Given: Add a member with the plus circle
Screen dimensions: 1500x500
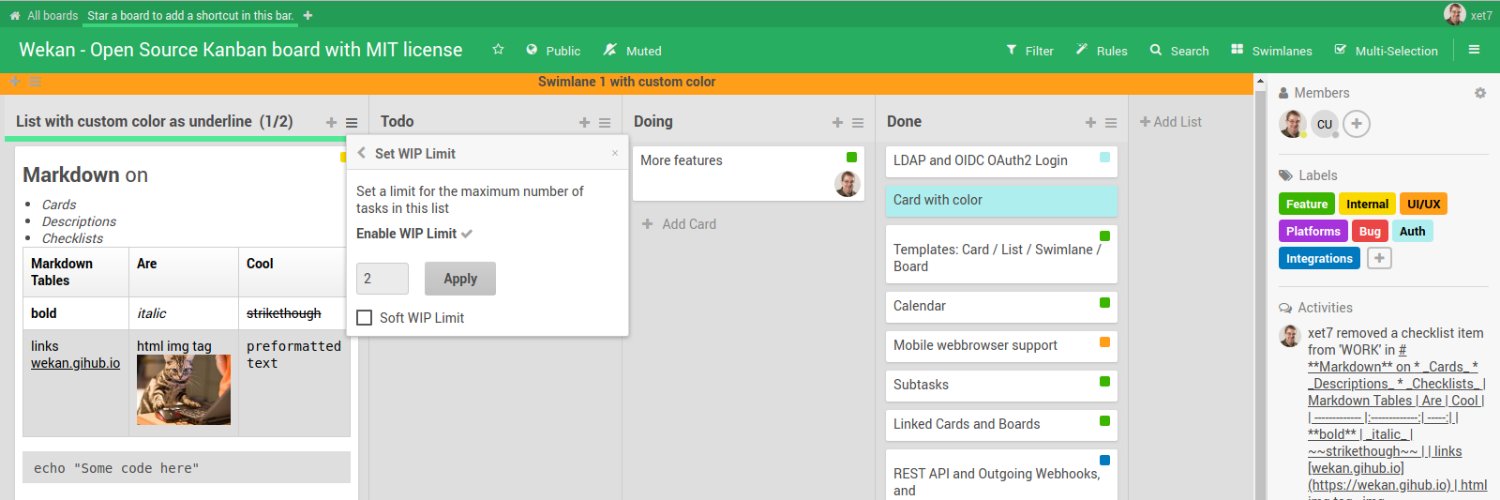Looking at the screenshot, I should [1356, 124].
